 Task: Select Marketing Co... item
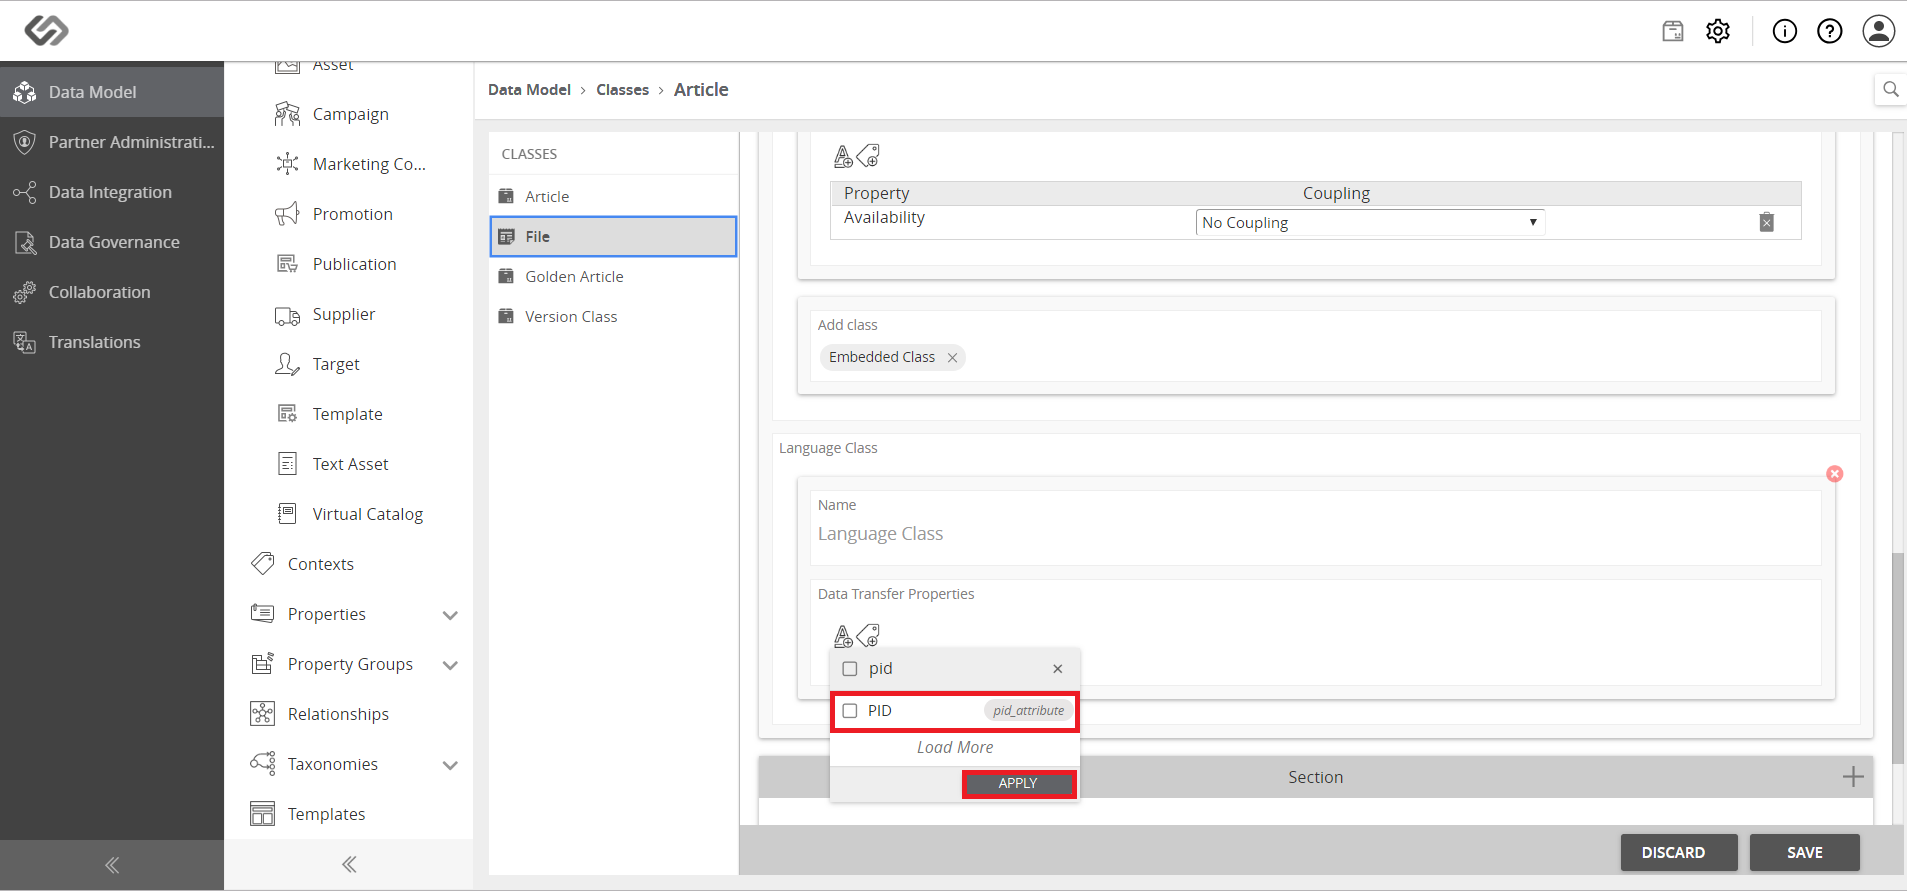click(x=349, y=164)
